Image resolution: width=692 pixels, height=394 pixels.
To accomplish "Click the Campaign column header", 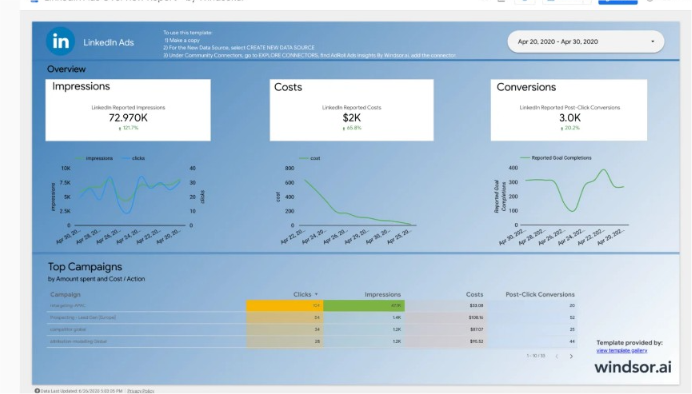I will click(x=65, y=294).
